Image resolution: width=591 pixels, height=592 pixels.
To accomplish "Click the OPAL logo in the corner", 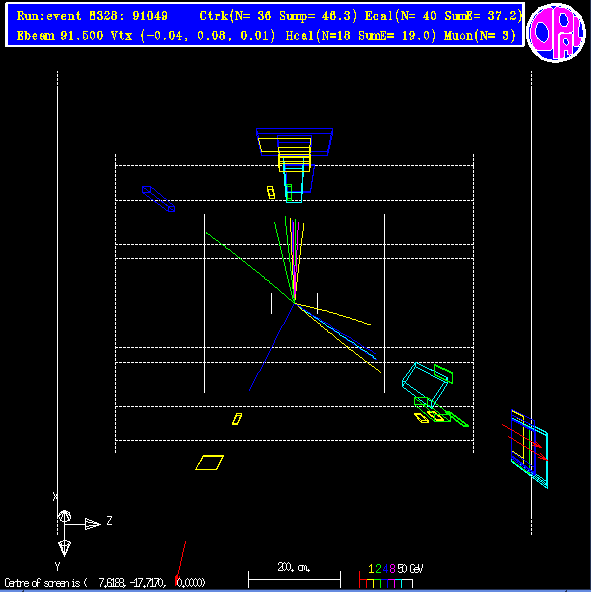I will (x=556, y=32).
